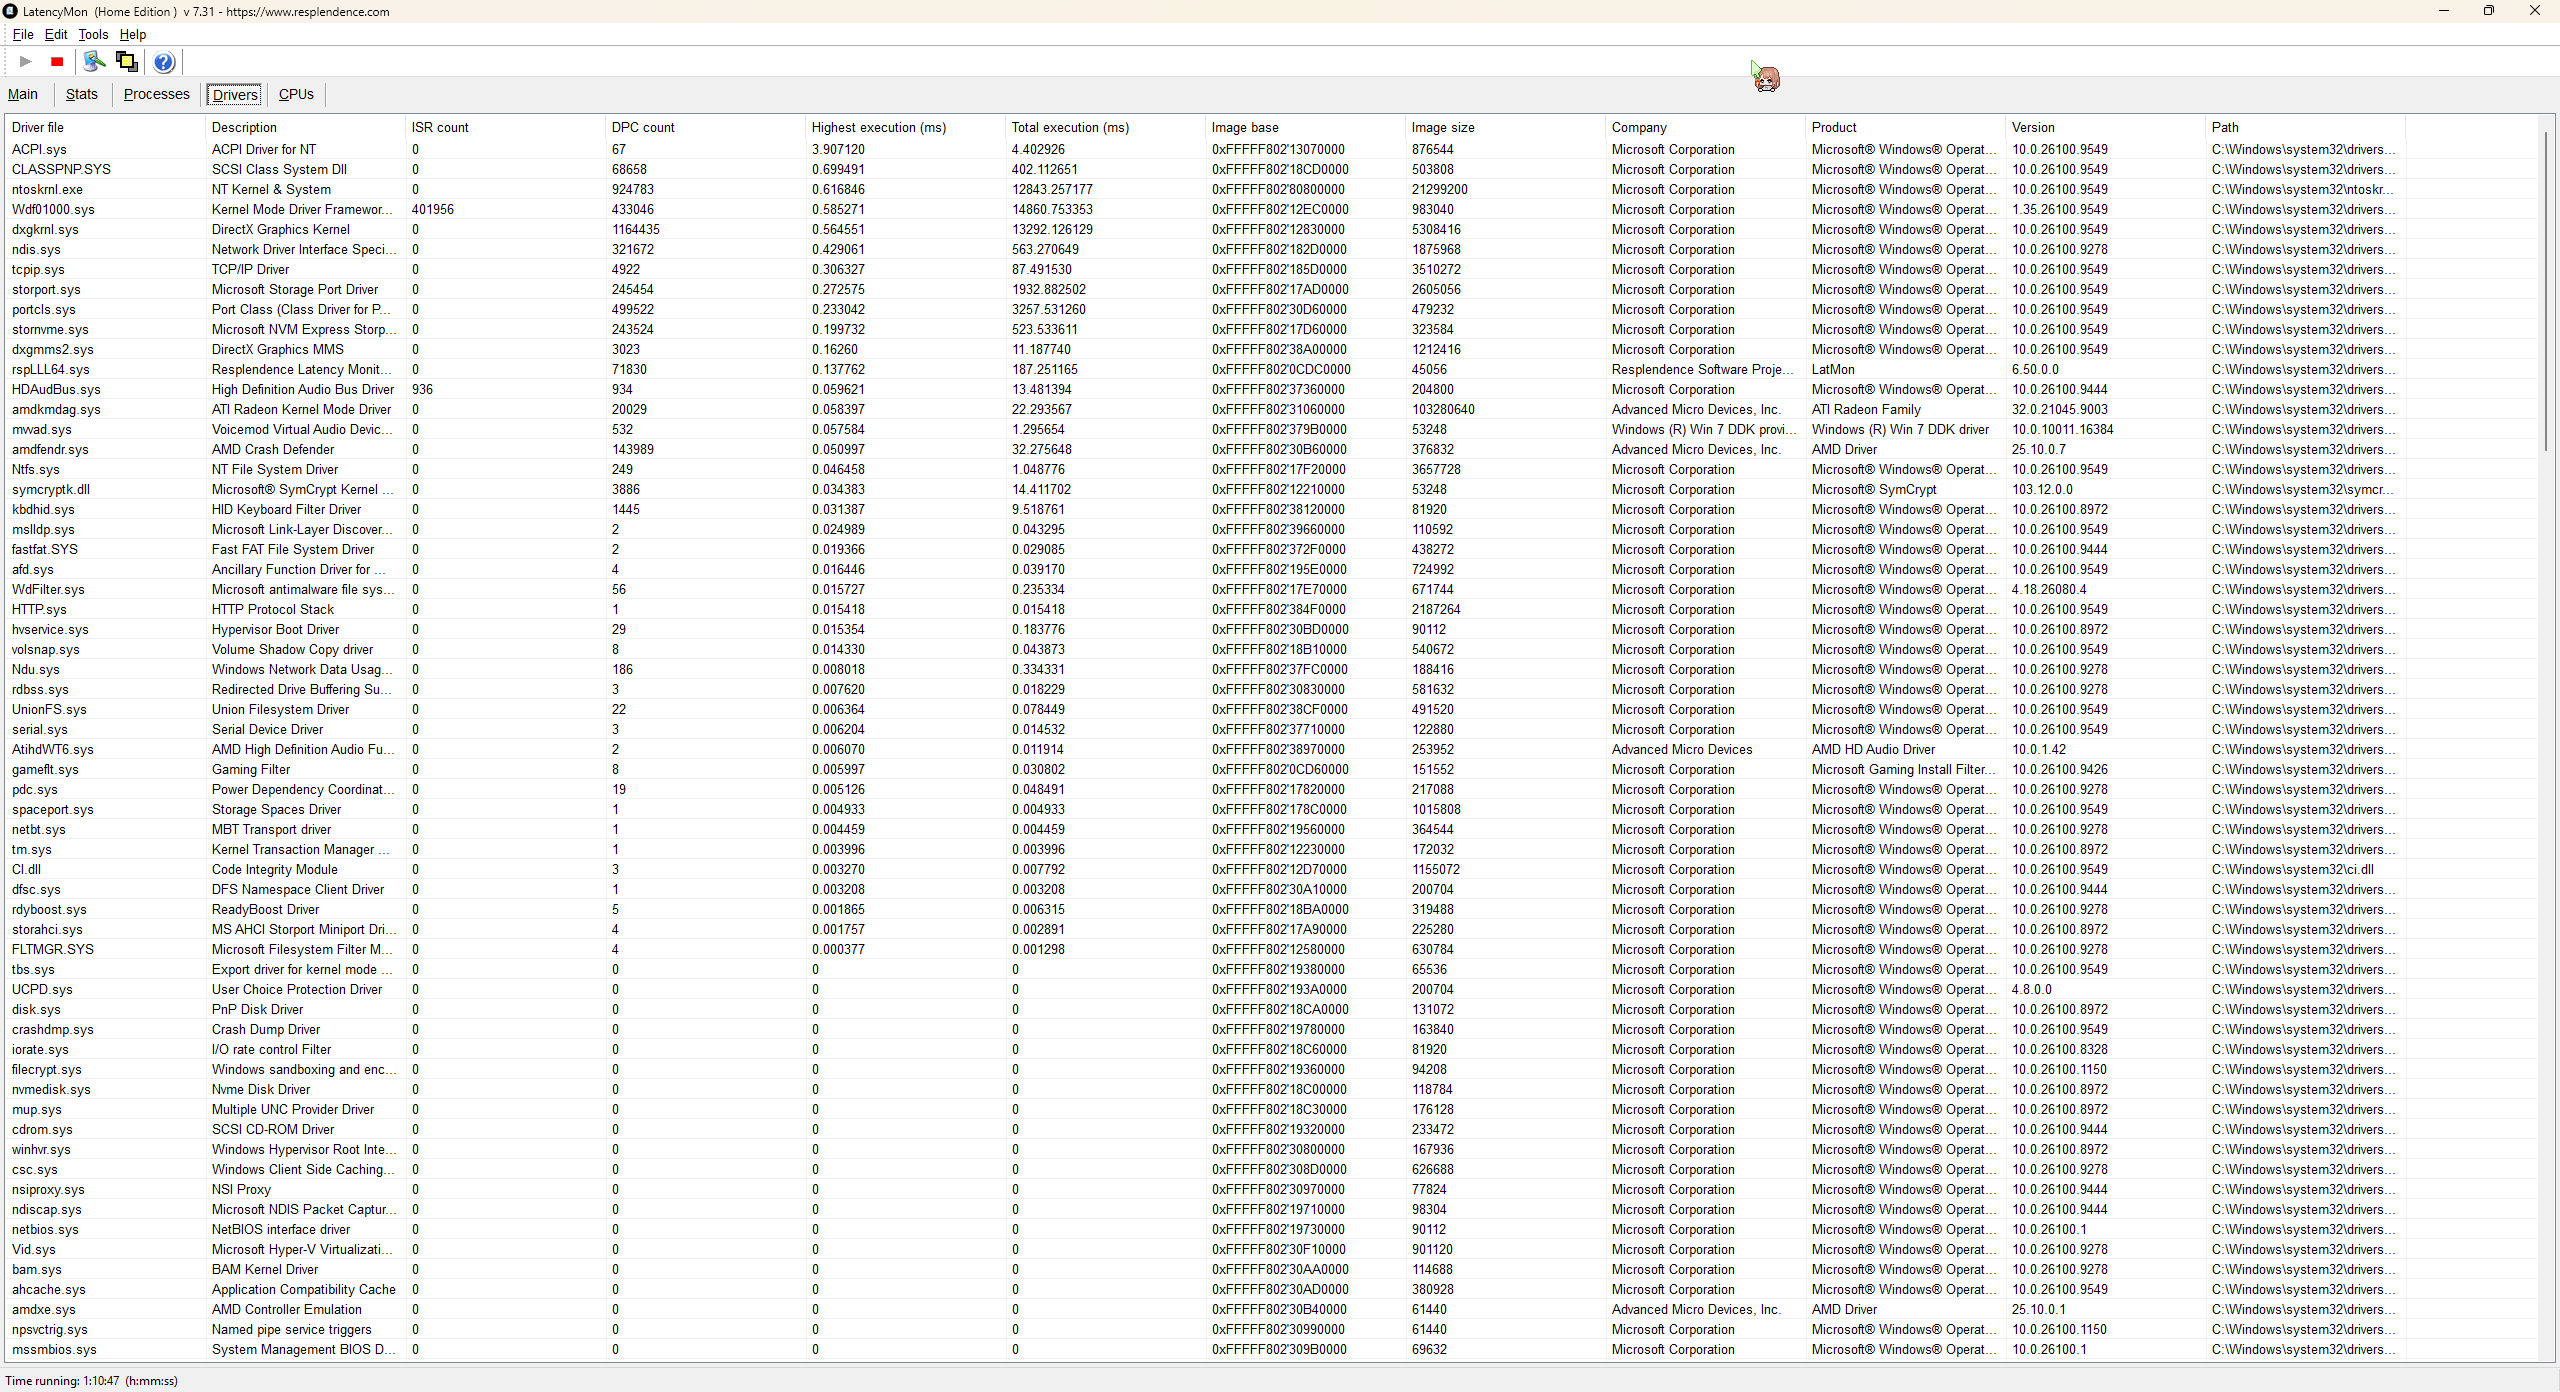This screenshot has height=1392, width=2560.
Task: Sort by Driver file column header
Action: point(105,127)
